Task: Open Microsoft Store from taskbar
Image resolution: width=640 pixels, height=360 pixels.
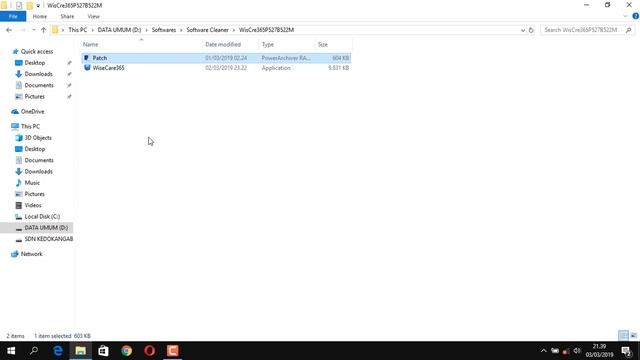Action: [x=103, y=351]
